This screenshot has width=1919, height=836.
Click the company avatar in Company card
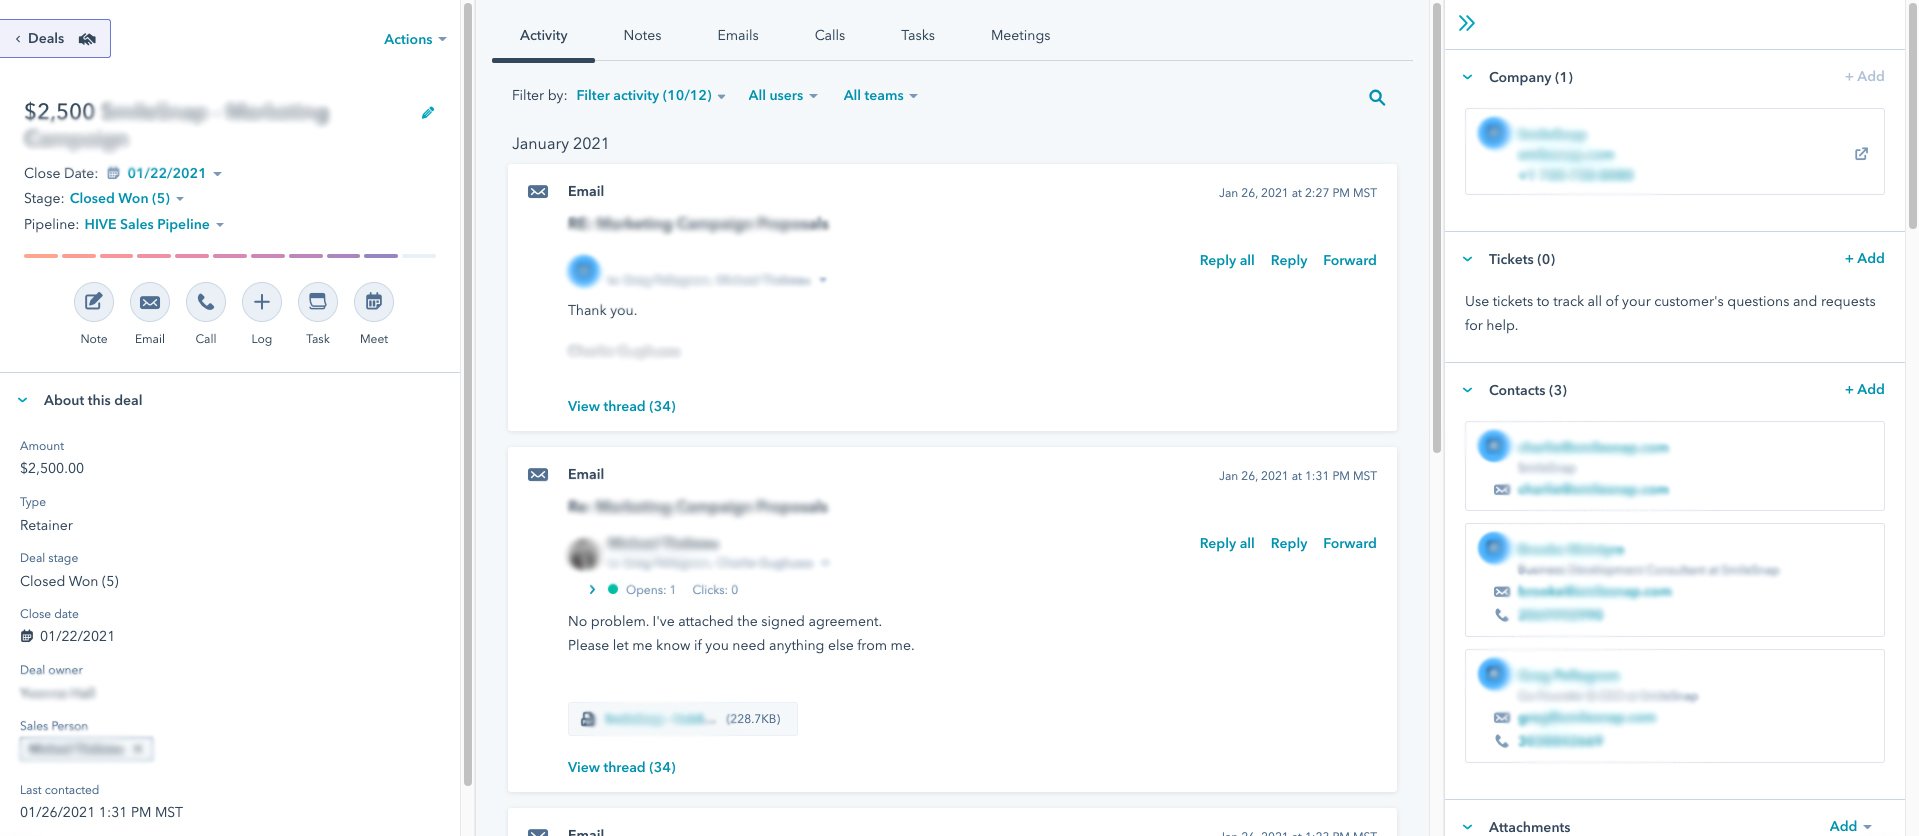(1494, 133)
